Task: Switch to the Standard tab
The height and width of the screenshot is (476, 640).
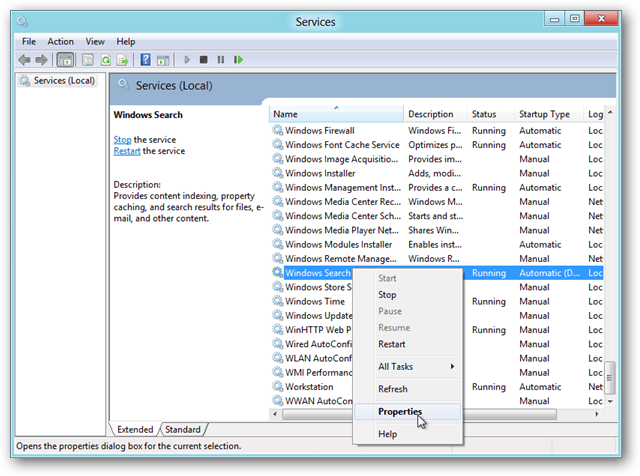Action: tap(183, 429)
